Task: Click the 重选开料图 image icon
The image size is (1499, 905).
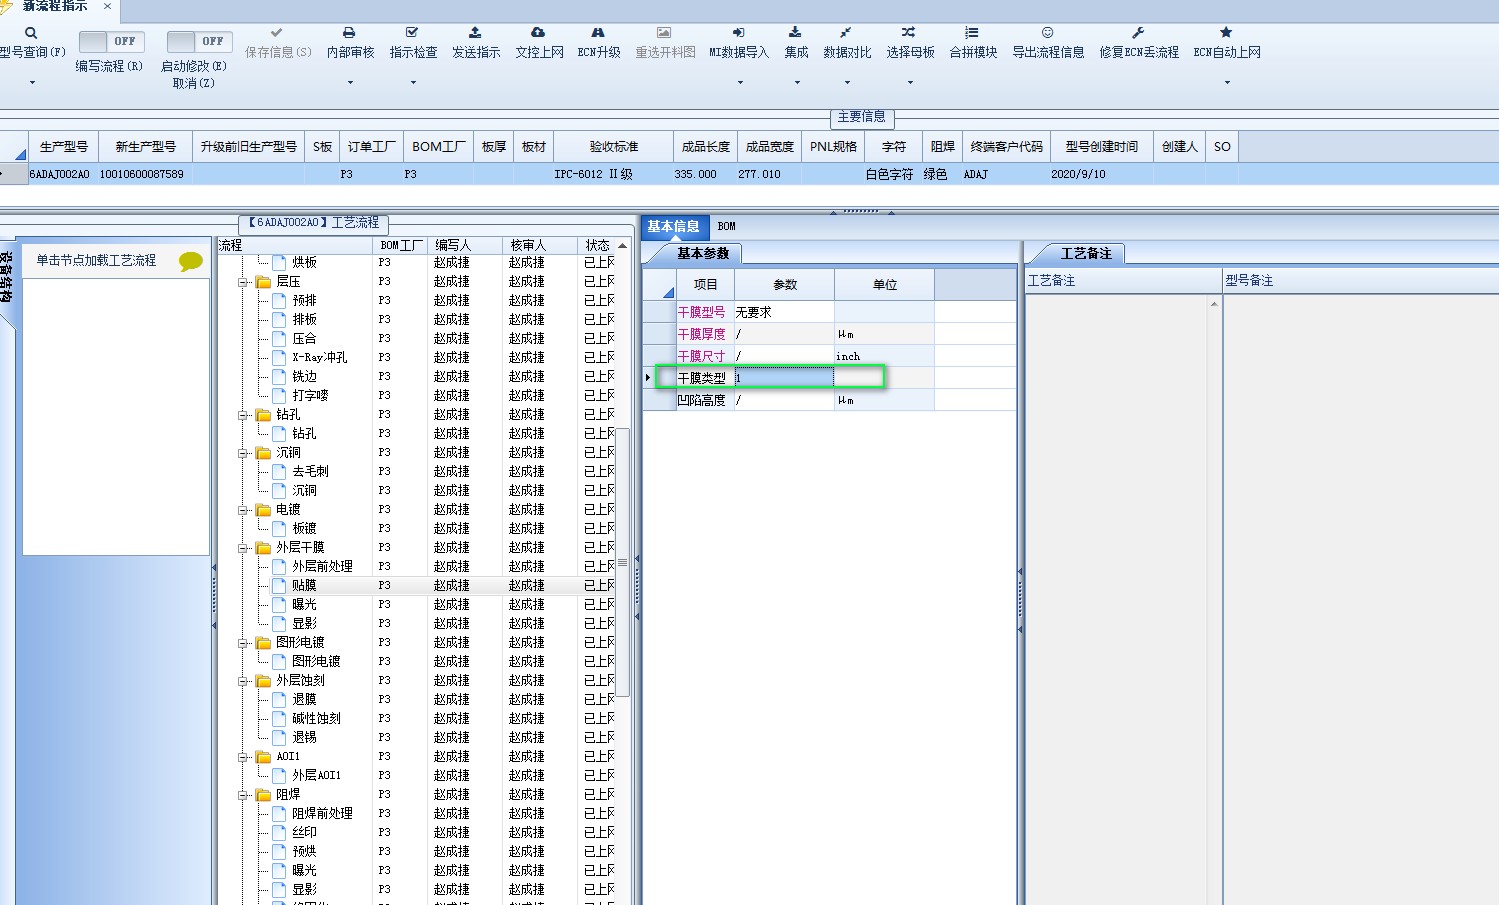Action: click(x=664, y=33)
